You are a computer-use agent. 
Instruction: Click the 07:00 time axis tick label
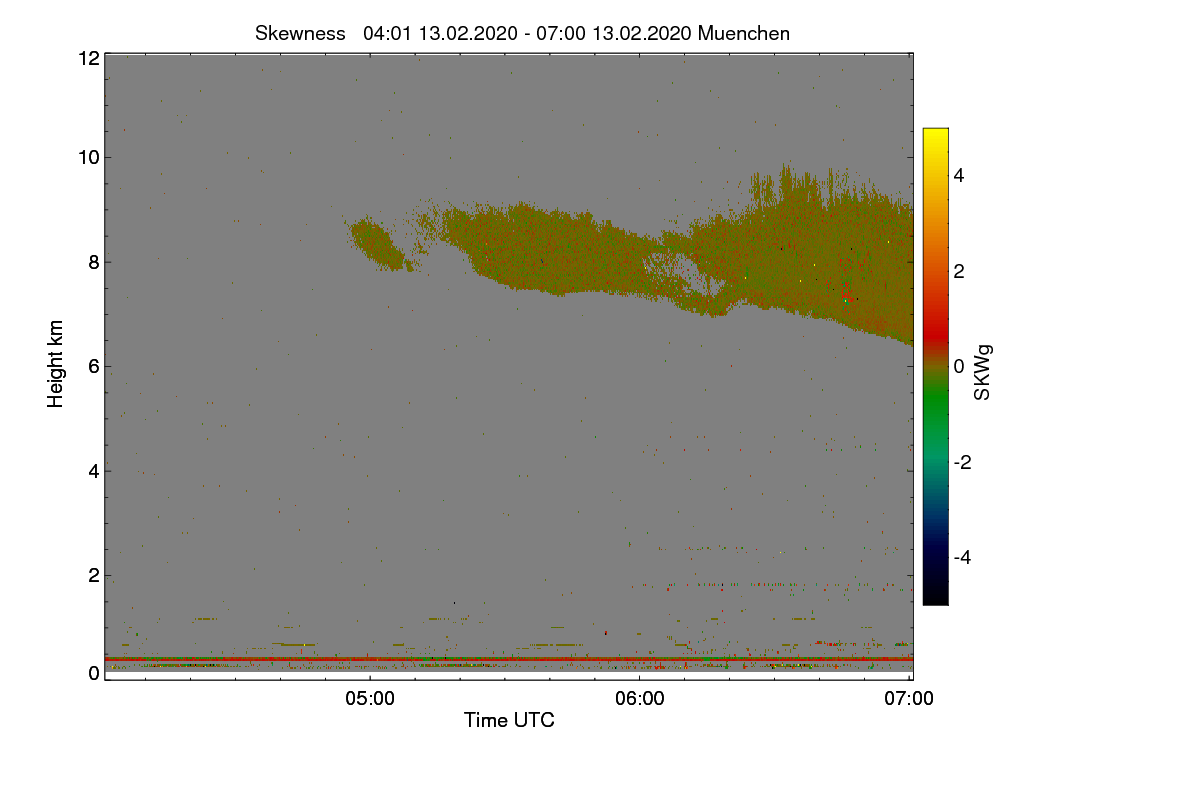(909, 699)
